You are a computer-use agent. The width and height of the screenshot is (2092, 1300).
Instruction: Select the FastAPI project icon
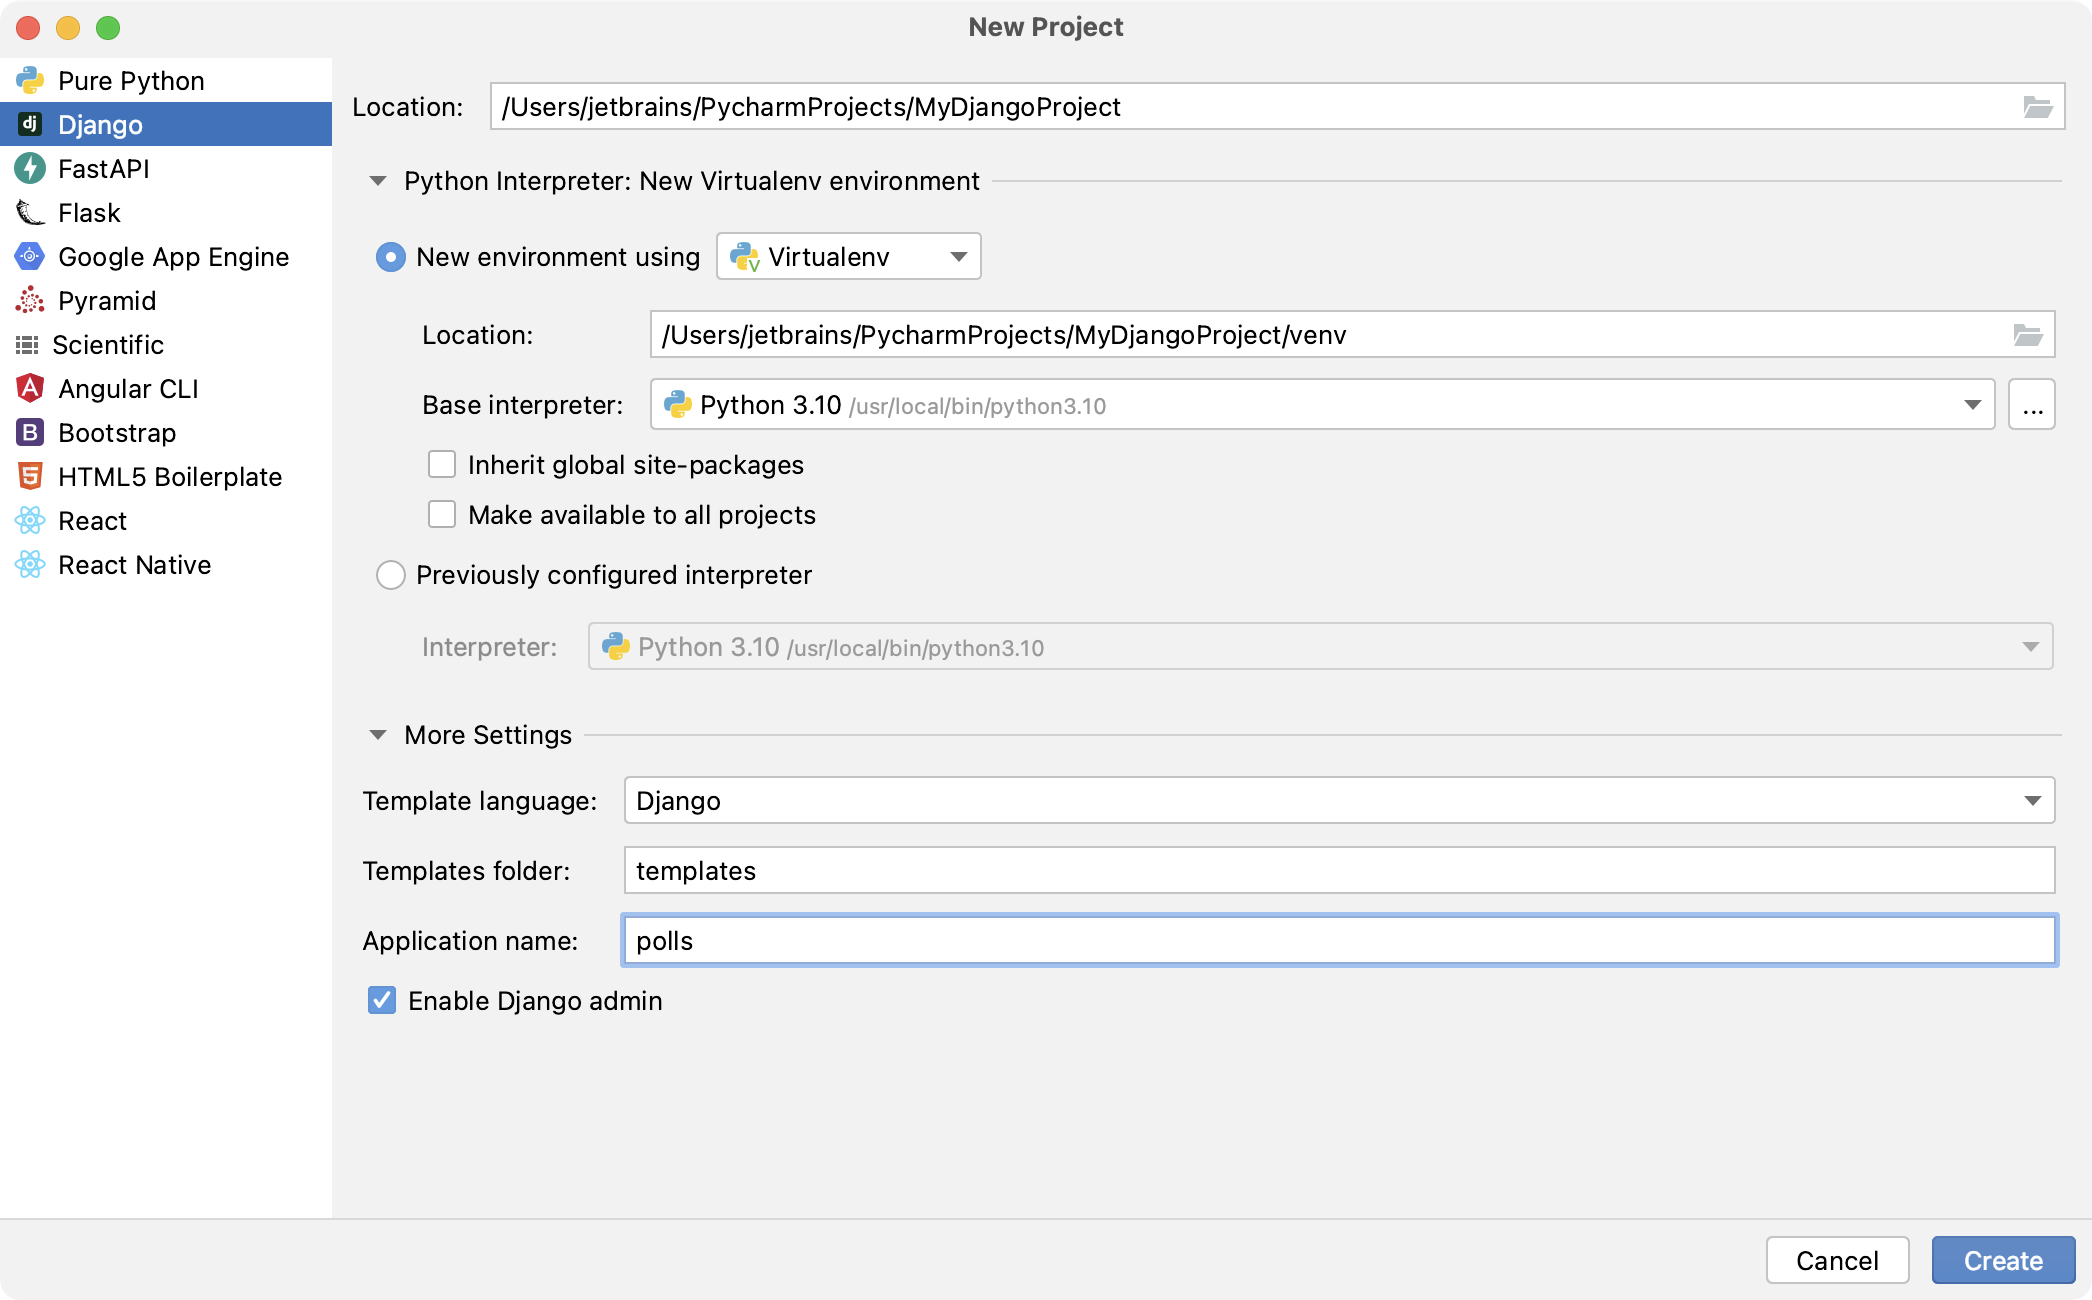tap(30, 168)
